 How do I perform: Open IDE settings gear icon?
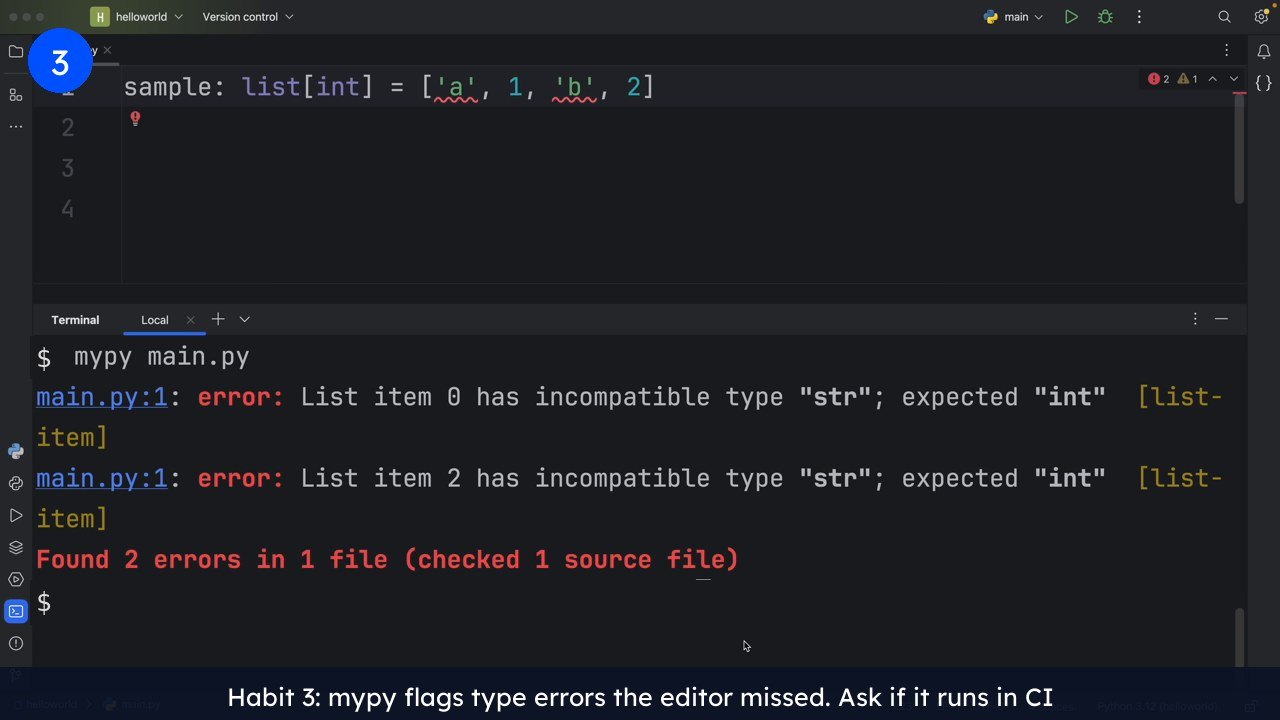[1261, 17]
